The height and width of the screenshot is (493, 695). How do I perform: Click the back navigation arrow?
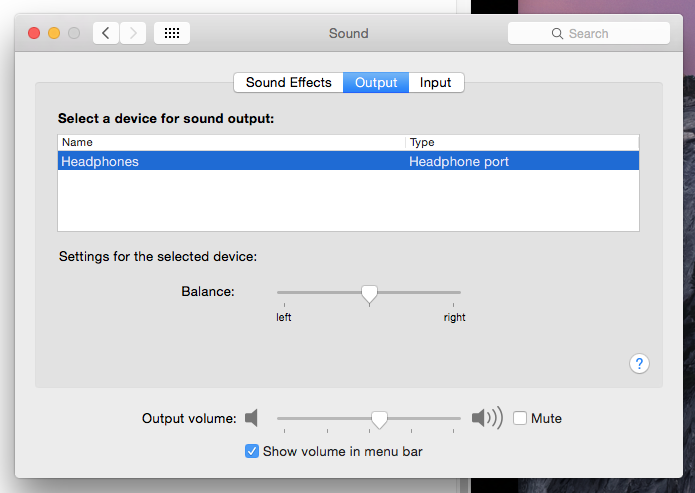pyautogui.click(x=106, y=33)
